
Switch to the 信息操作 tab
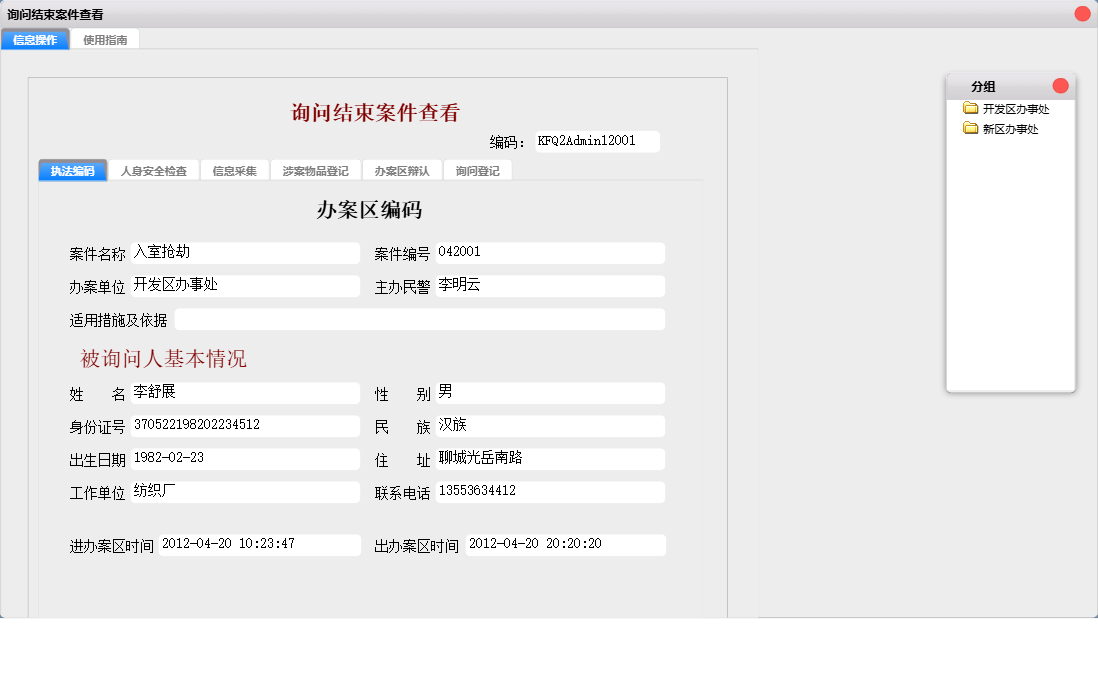click(34, 40)
